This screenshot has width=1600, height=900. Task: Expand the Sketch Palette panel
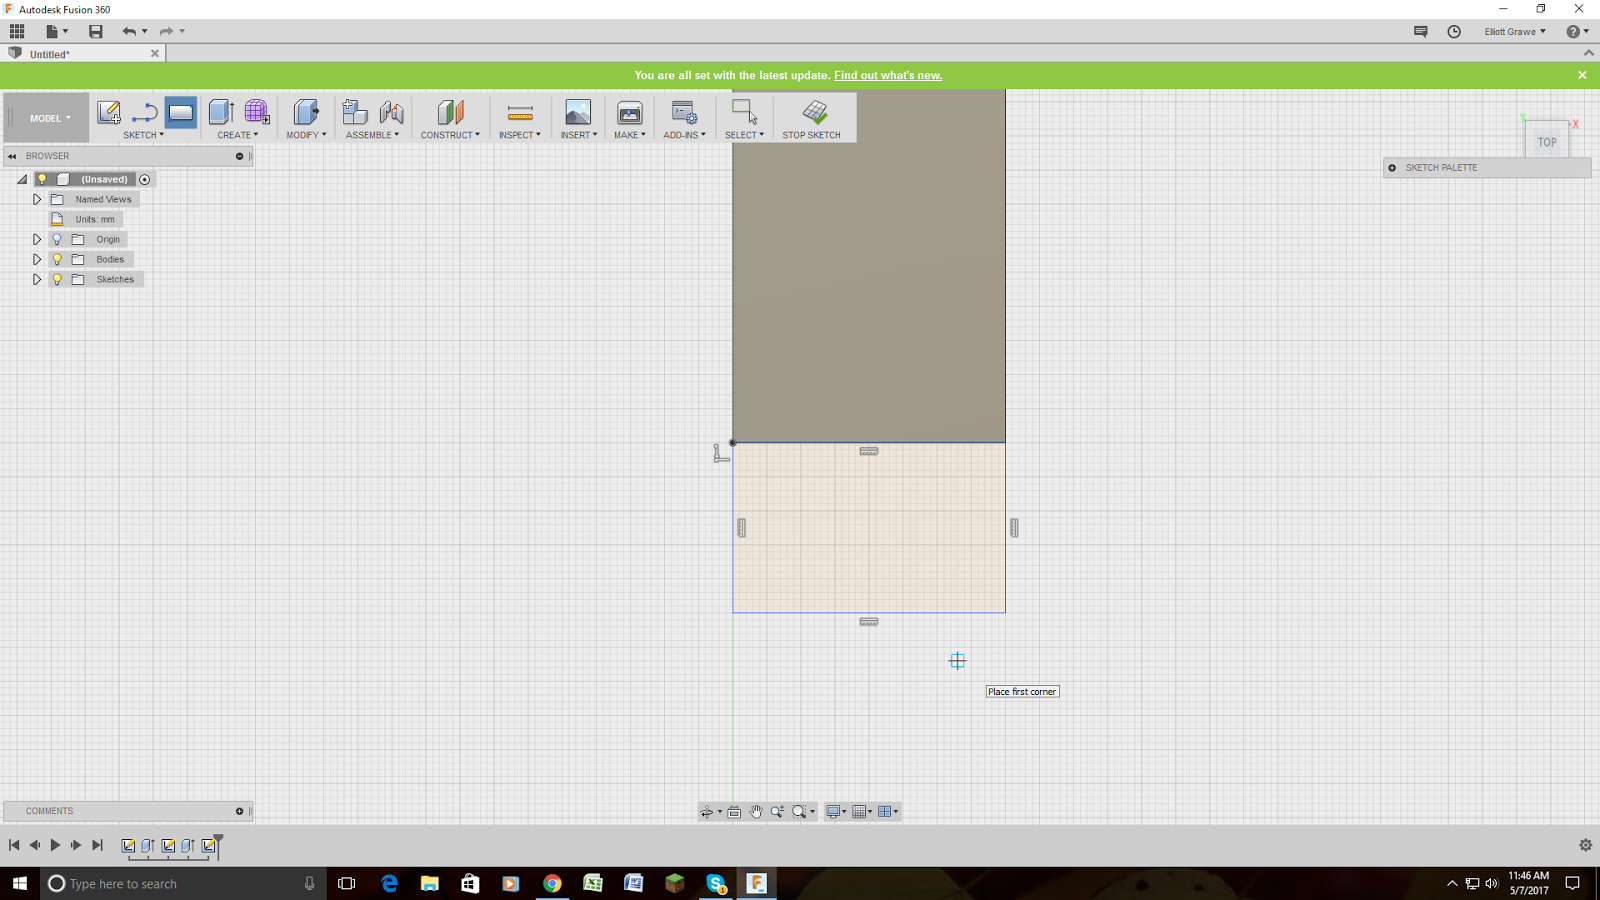click(x=1392, y=168)
